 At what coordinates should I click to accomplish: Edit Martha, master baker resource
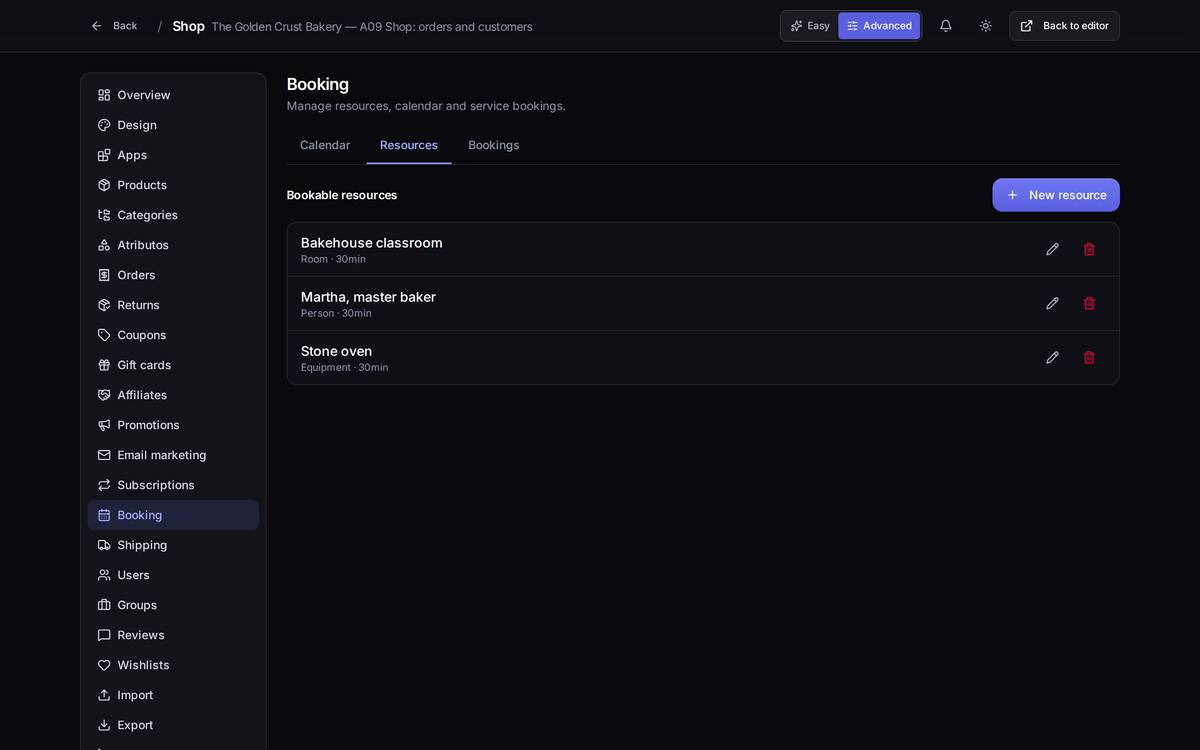click(1052, 303)
